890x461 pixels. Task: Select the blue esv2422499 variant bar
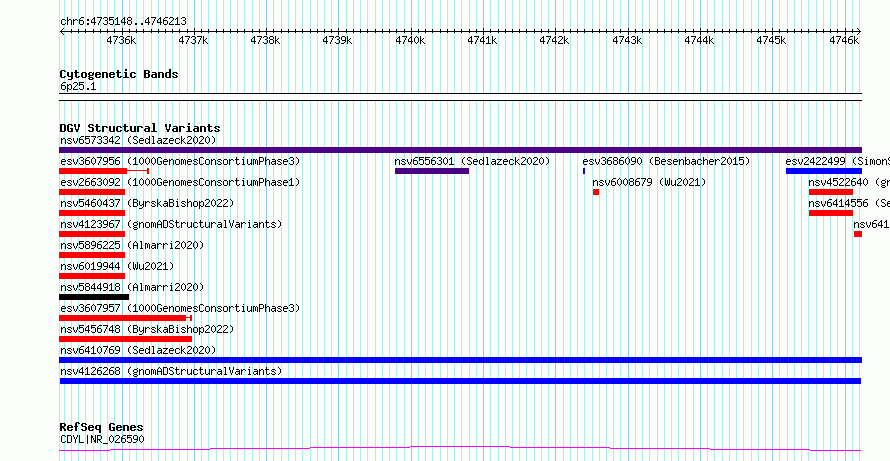(824, 171)
